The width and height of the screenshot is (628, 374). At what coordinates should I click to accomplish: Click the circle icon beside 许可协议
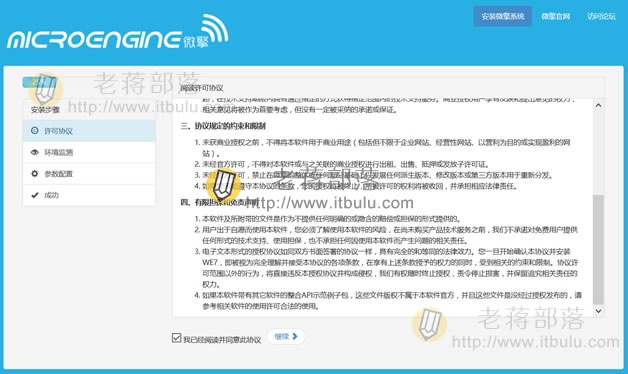[x=35, y=131]
